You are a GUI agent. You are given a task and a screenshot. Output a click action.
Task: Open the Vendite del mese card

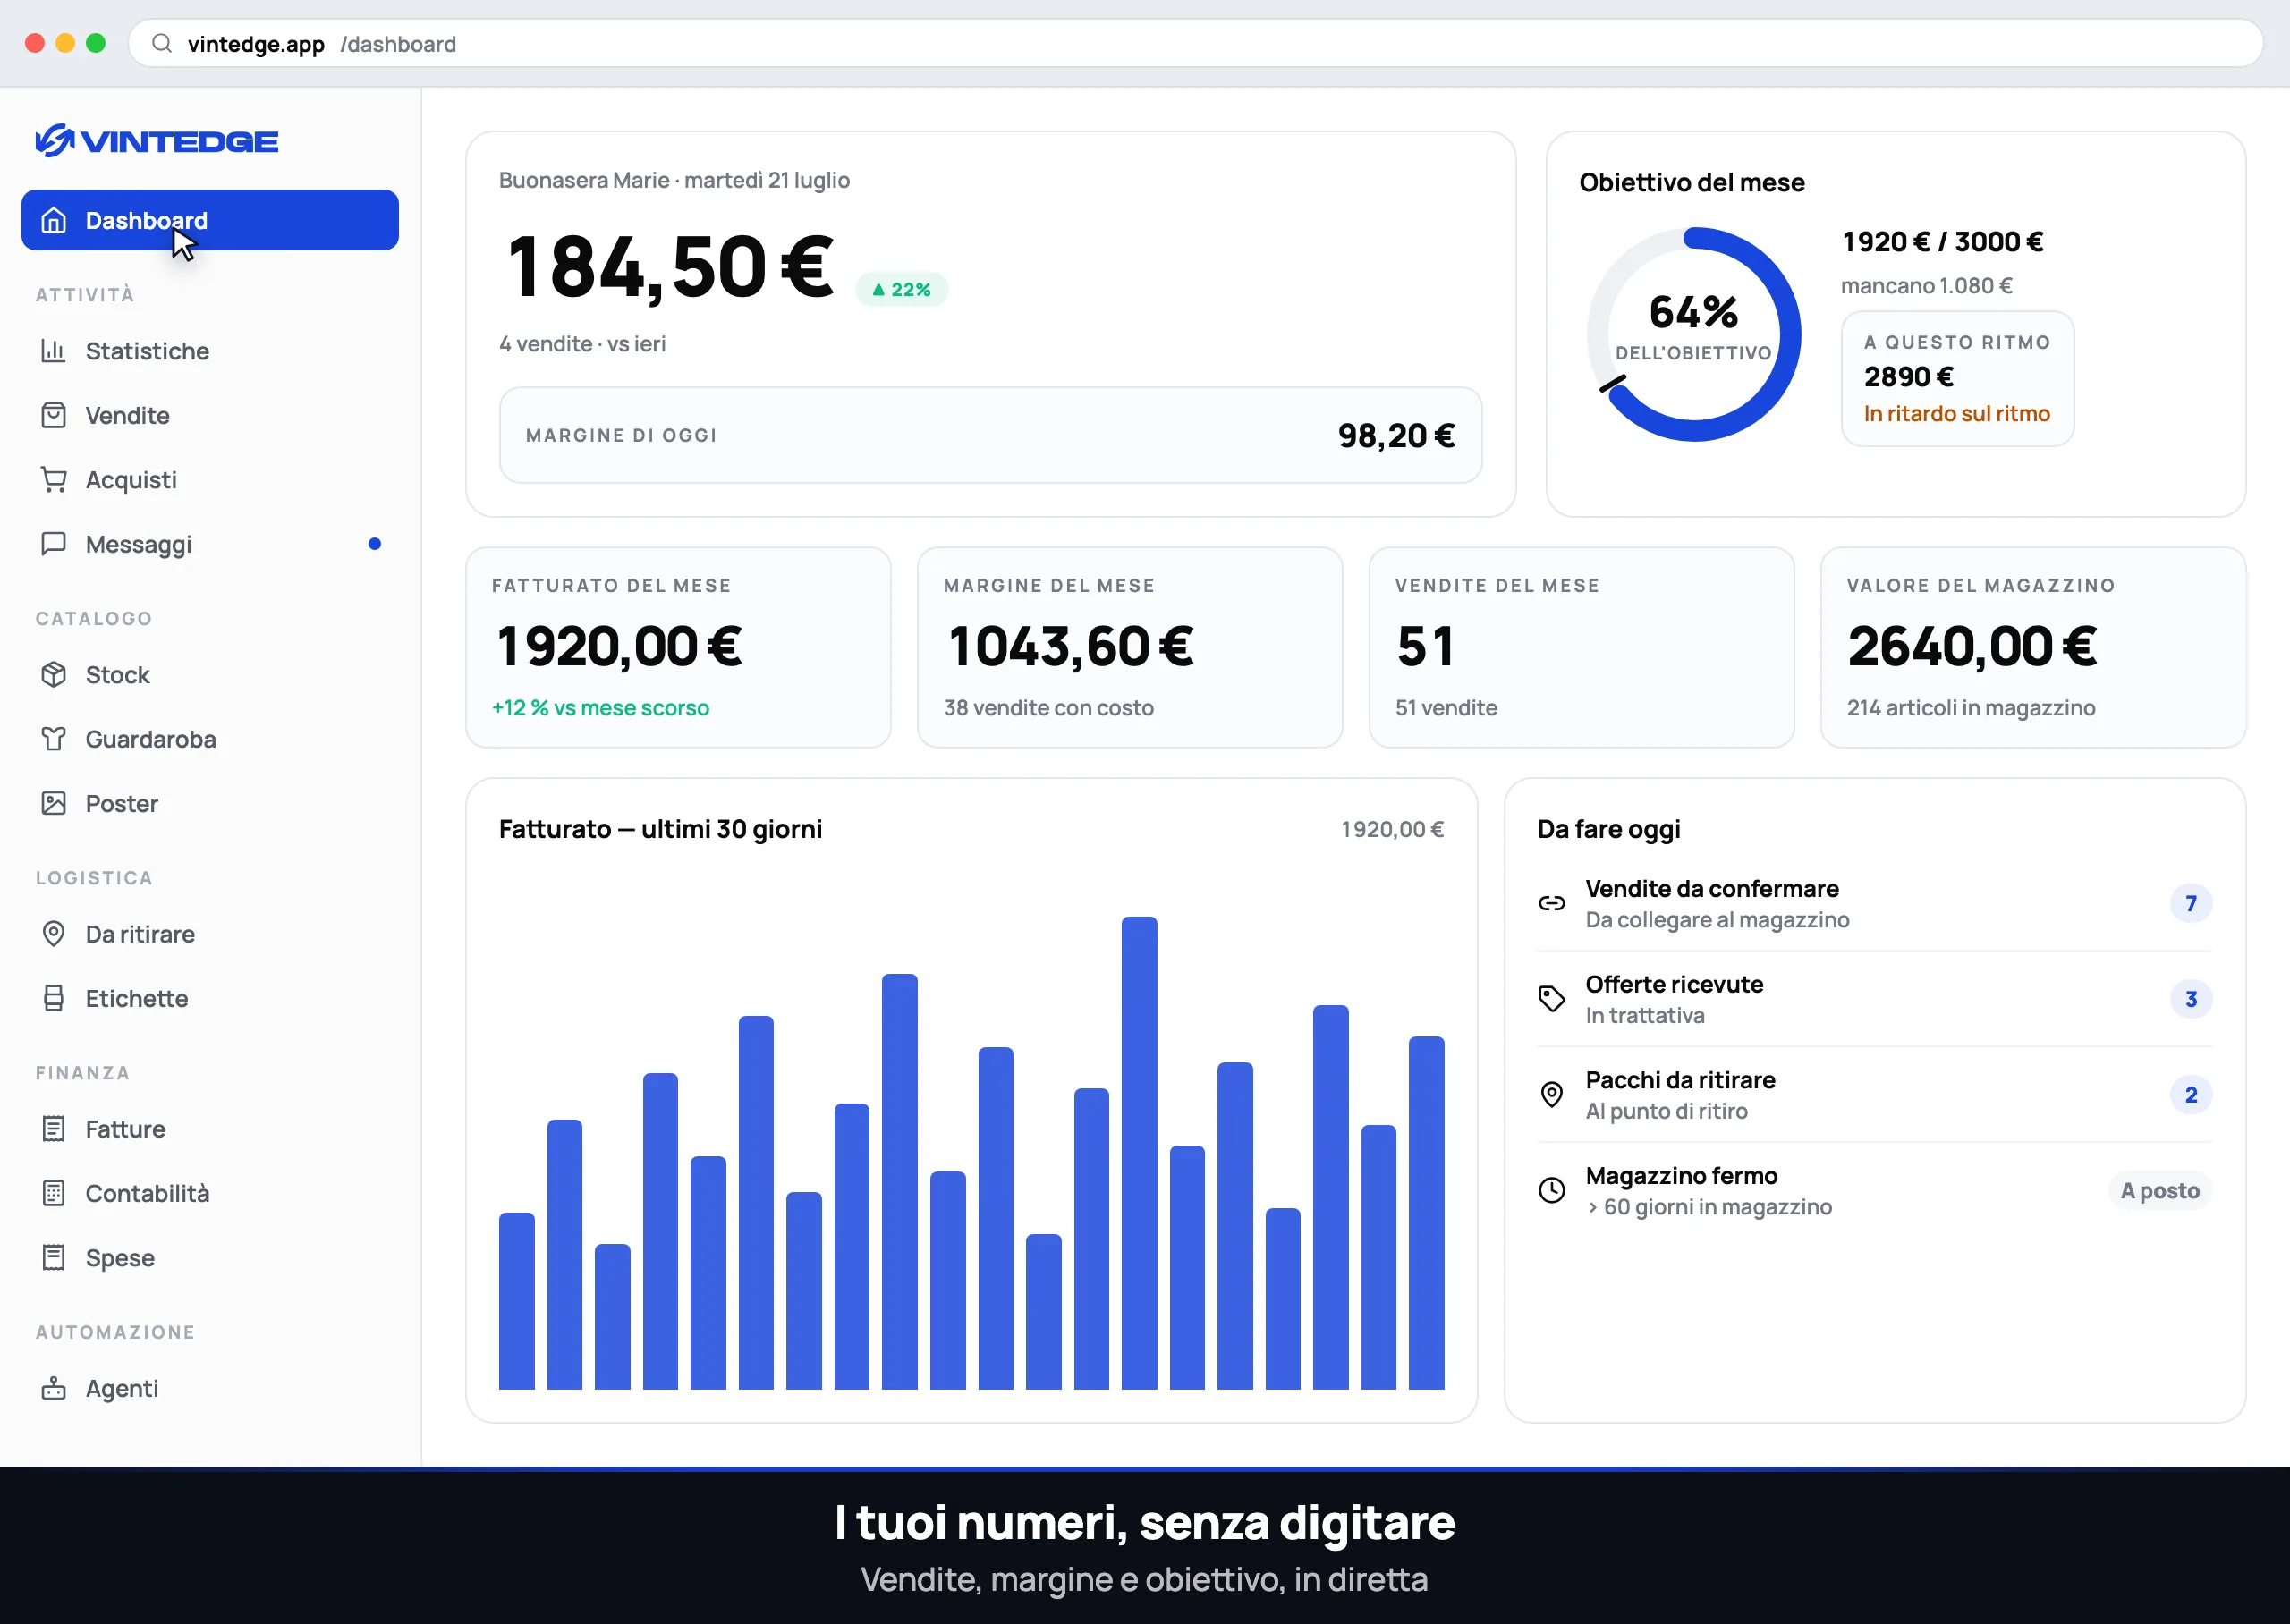click(1581, 647)
